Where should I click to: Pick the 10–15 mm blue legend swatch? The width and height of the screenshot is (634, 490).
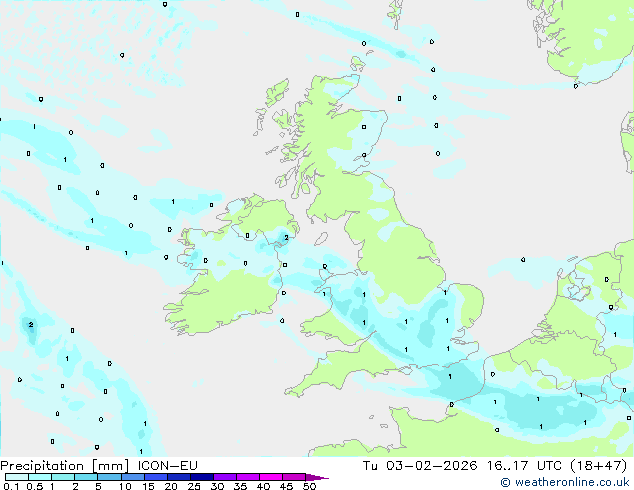pos(132,477)
